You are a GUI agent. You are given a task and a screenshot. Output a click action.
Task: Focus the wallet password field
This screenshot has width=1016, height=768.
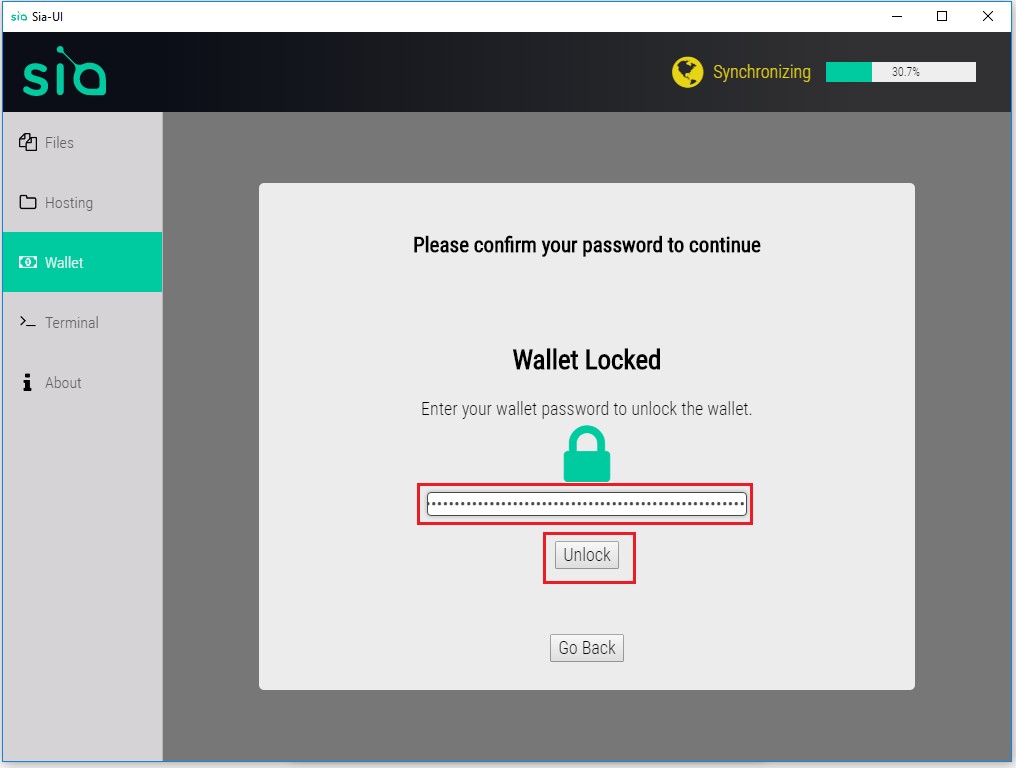(586, 504)
